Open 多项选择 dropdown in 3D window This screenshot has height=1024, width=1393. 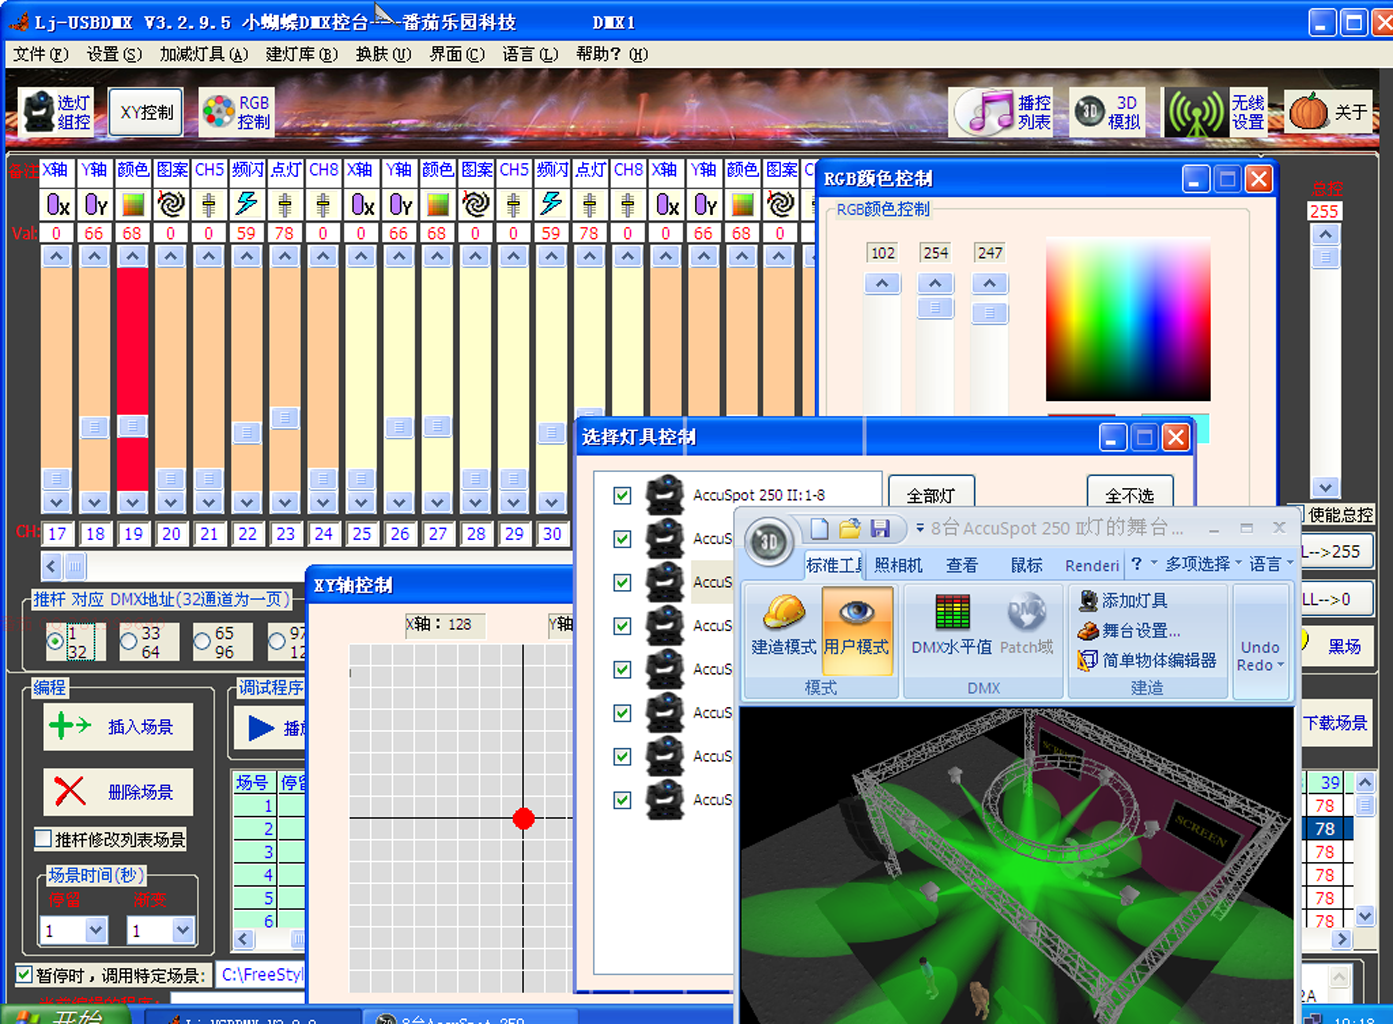[1203, 564]
